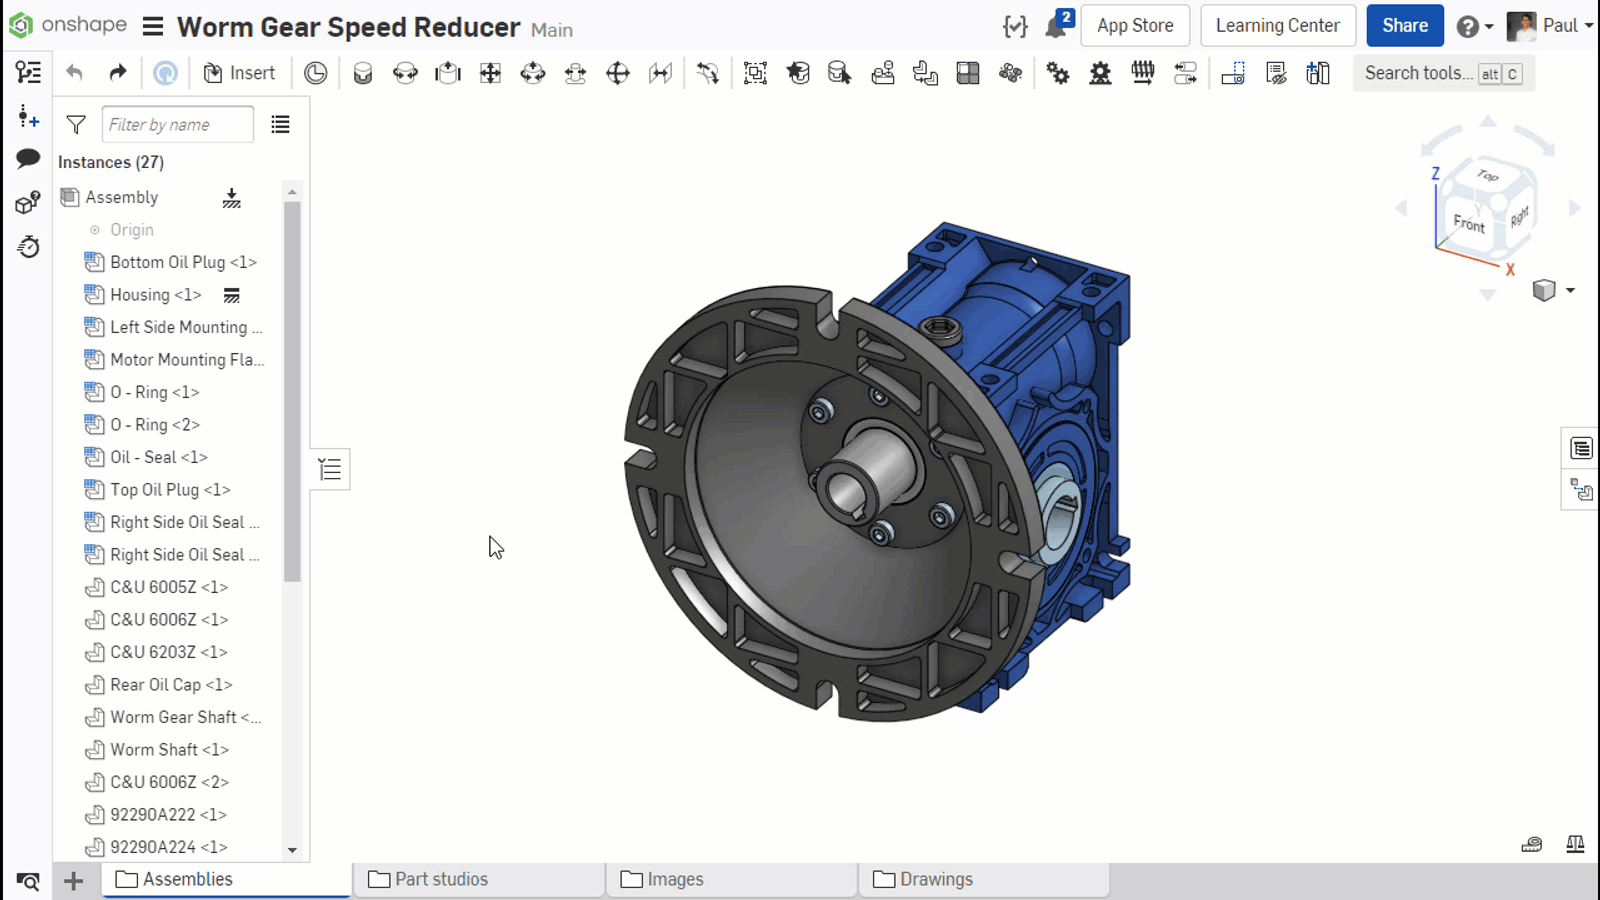Toggle the instance list panel icon
This screenshot has width=1600, height=900.
point(28,73)
